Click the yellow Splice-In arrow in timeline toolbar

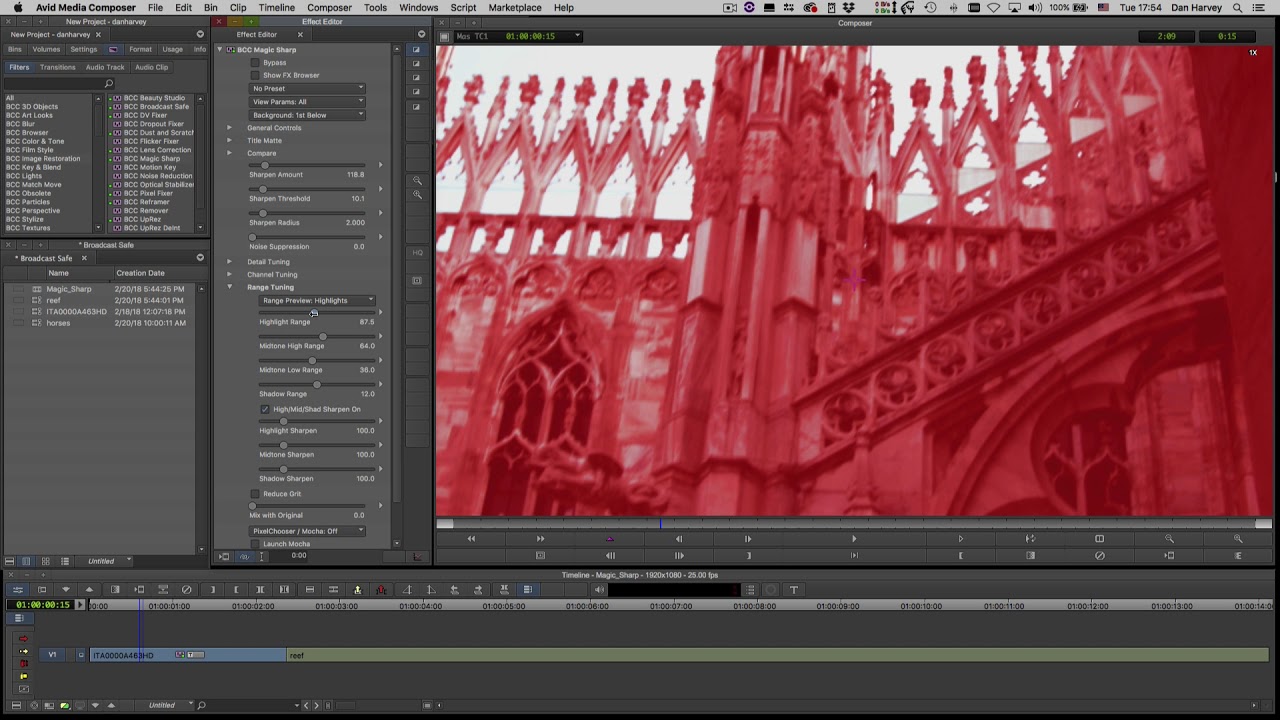click(357, 590)
